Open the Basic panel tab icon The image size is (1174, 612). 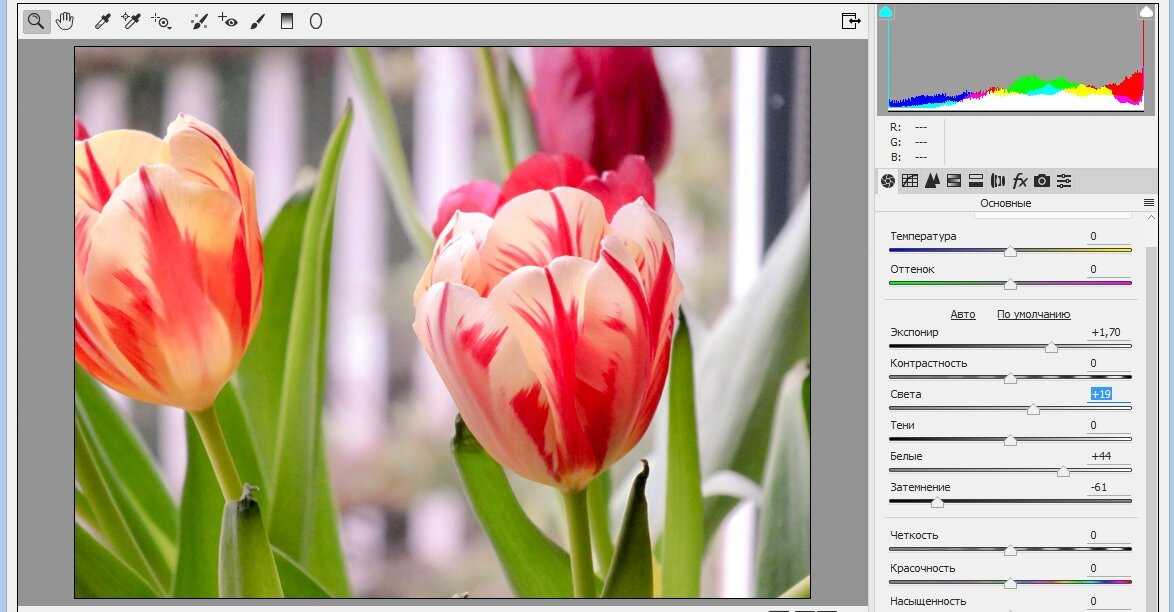tap(888, 181)
